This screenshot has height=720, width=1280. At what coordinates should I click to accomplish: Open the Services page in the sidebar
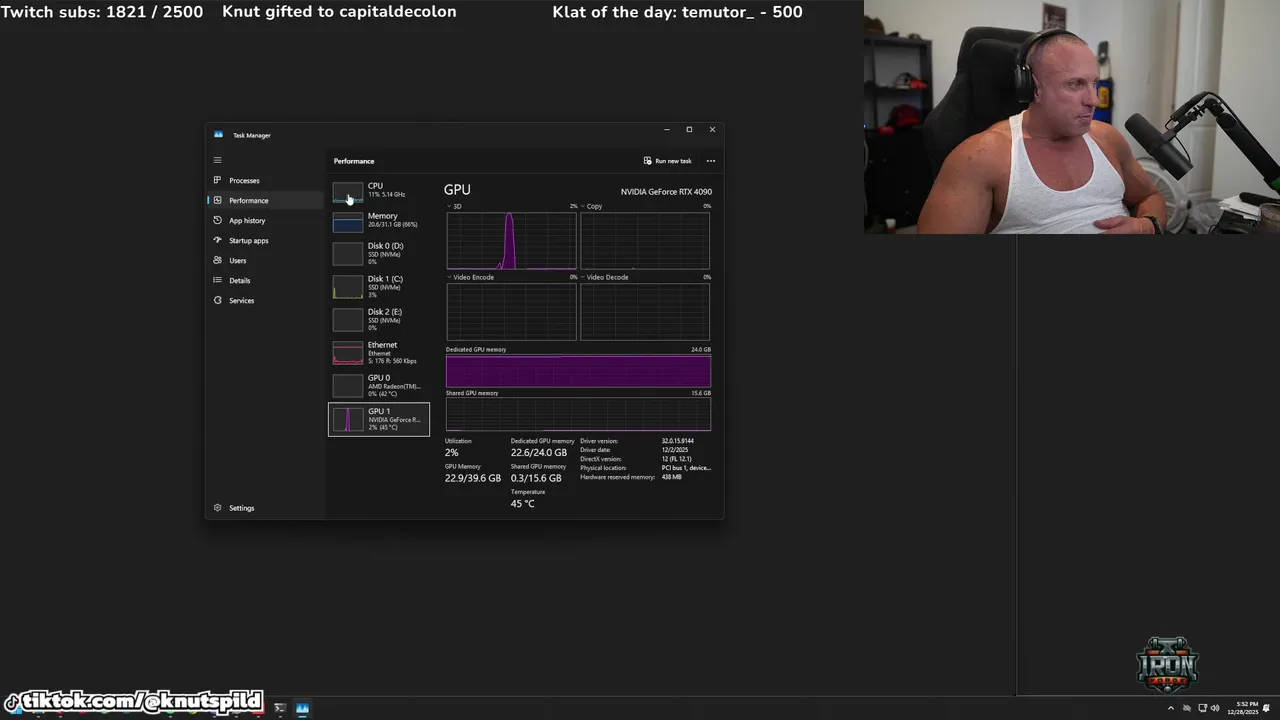click(265, 300)
